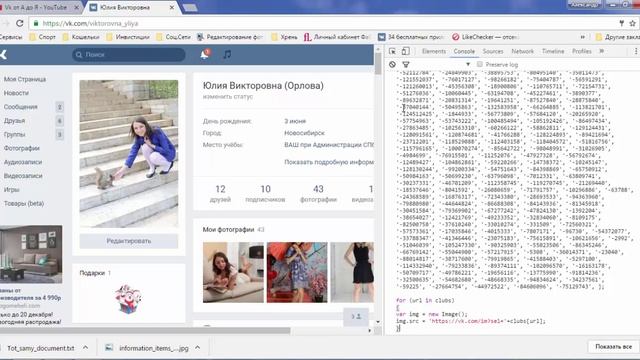This screenshot has width=640, height=360.
Task: Switch to the Network DevTools tab
Action: pyautogui.click(x=522, y=51)
